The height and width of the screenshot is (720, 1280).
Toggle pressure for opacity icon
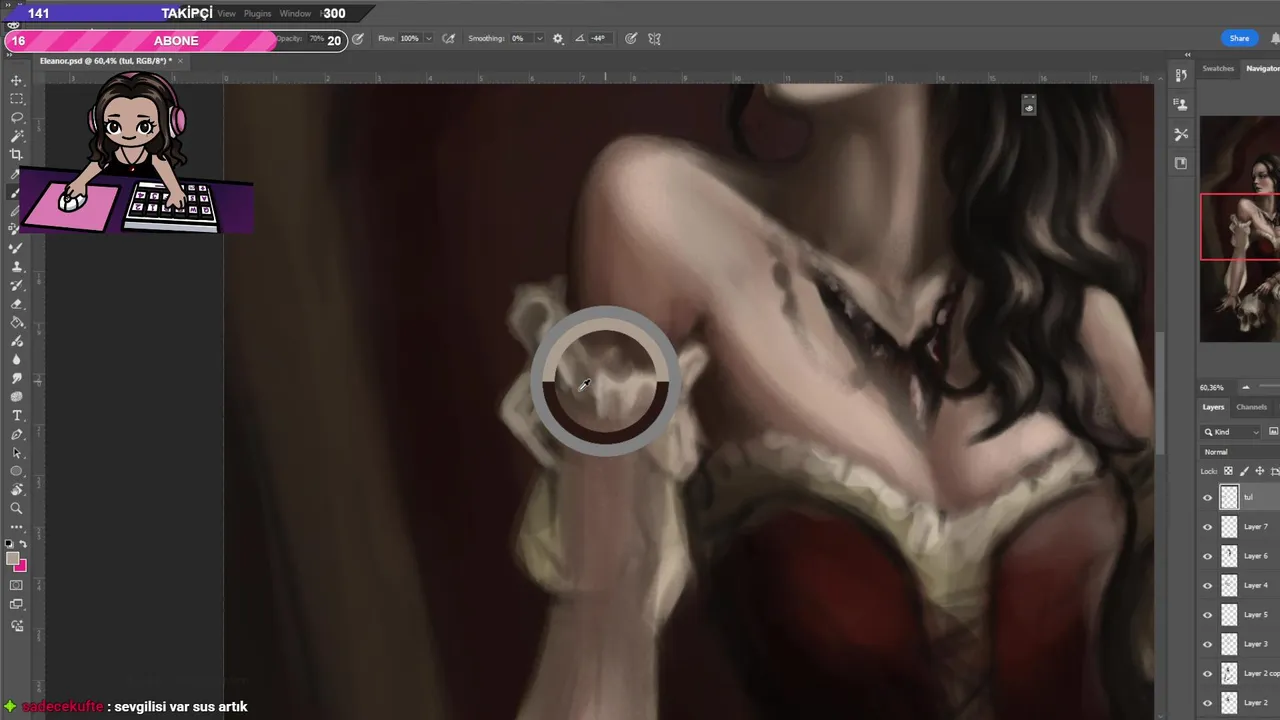pos(358,39)
